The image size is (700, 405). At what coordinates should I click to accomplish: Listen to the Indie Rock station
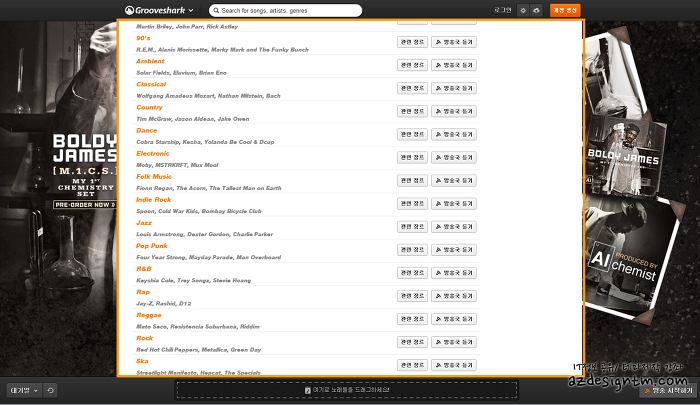[454, 204]
